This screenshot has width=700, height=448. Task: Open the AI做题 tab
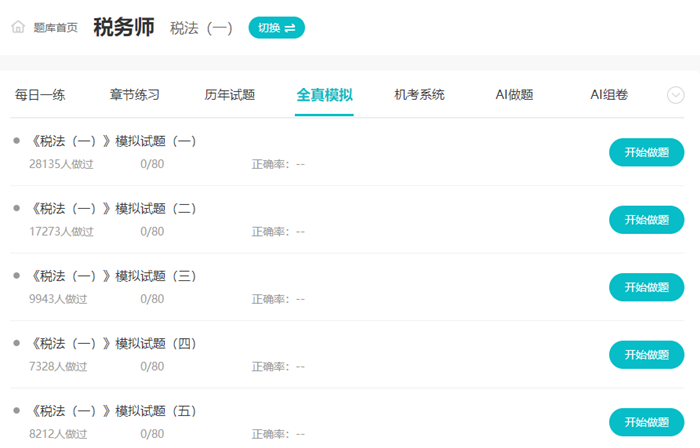[514, 95]
